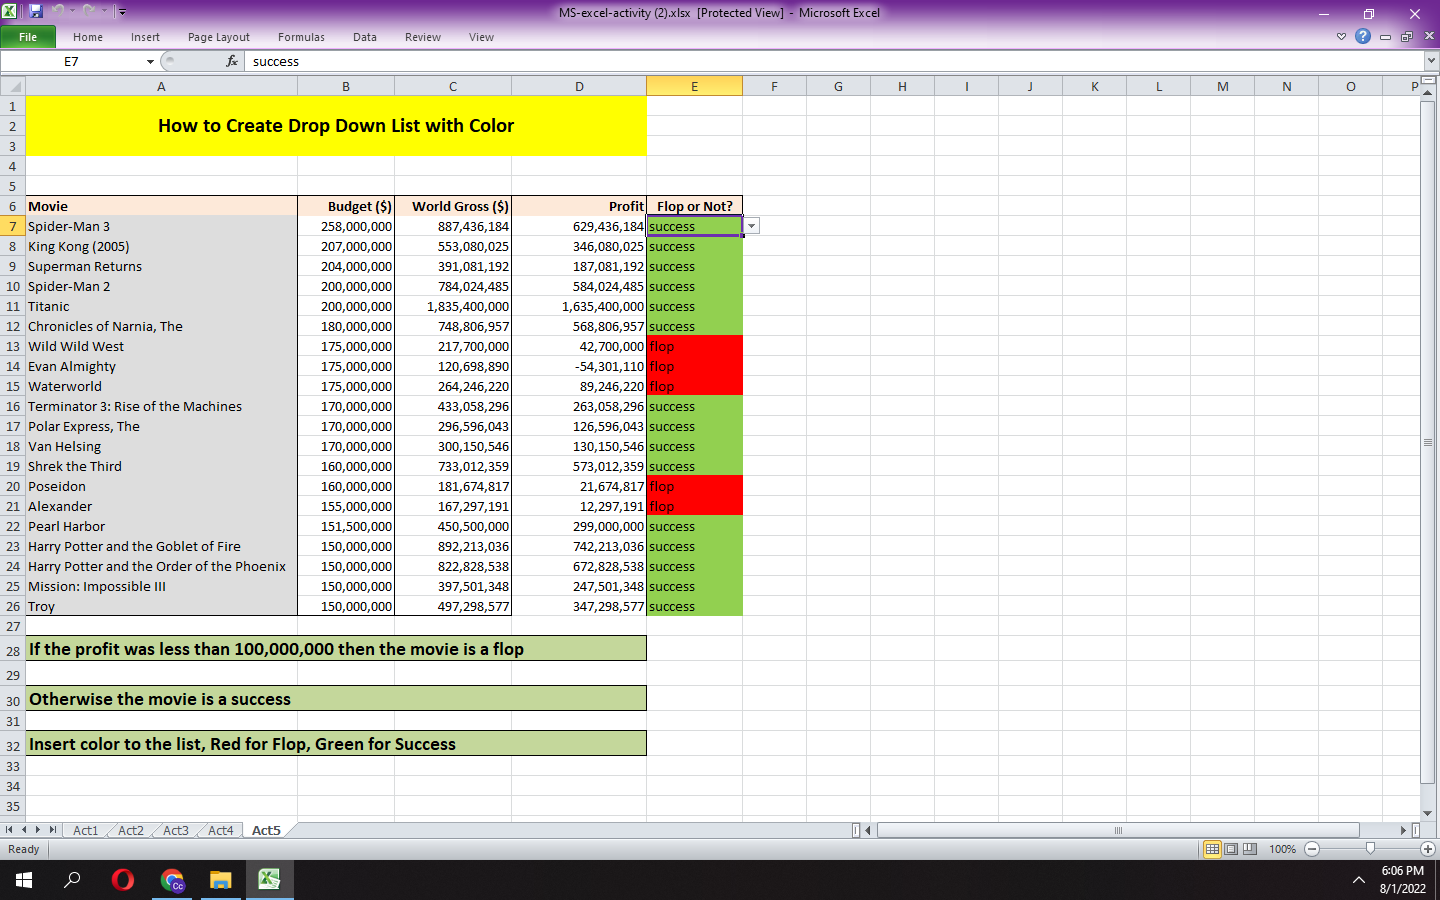Open Windows taskbar search
The height and width of the screenshot is (900, 1440).
(72, 880)
